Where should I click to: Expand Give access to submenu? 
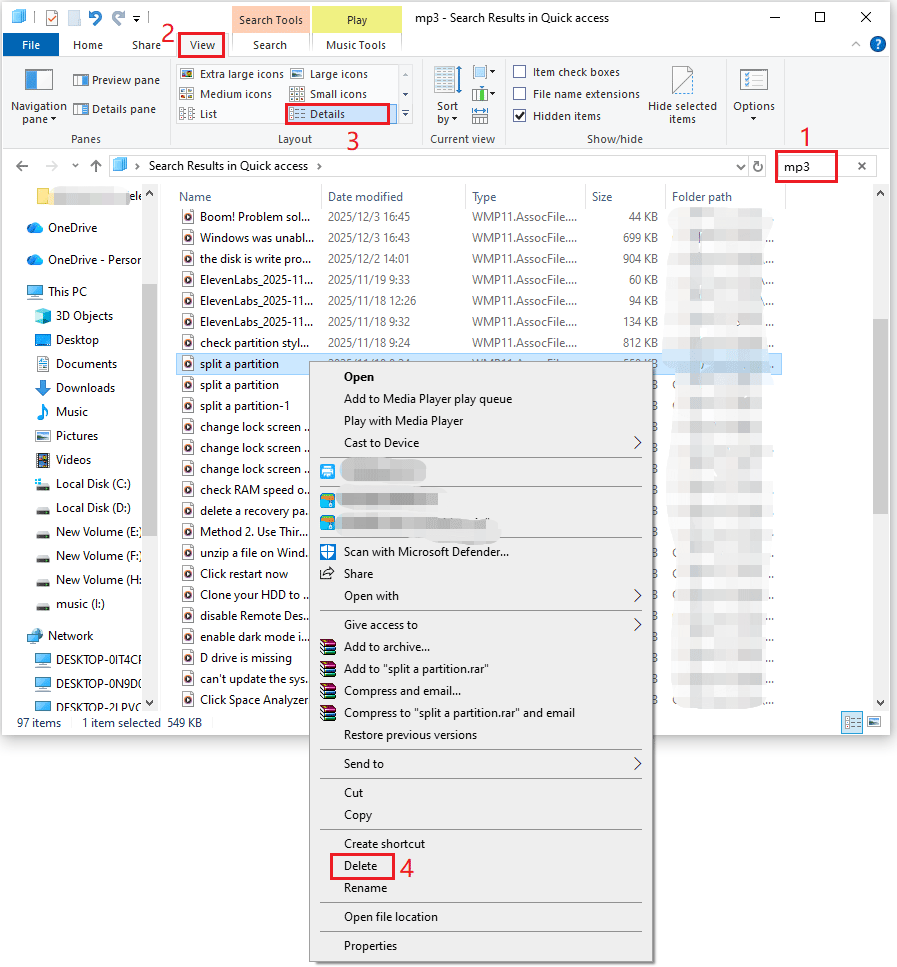click(637, 625)
